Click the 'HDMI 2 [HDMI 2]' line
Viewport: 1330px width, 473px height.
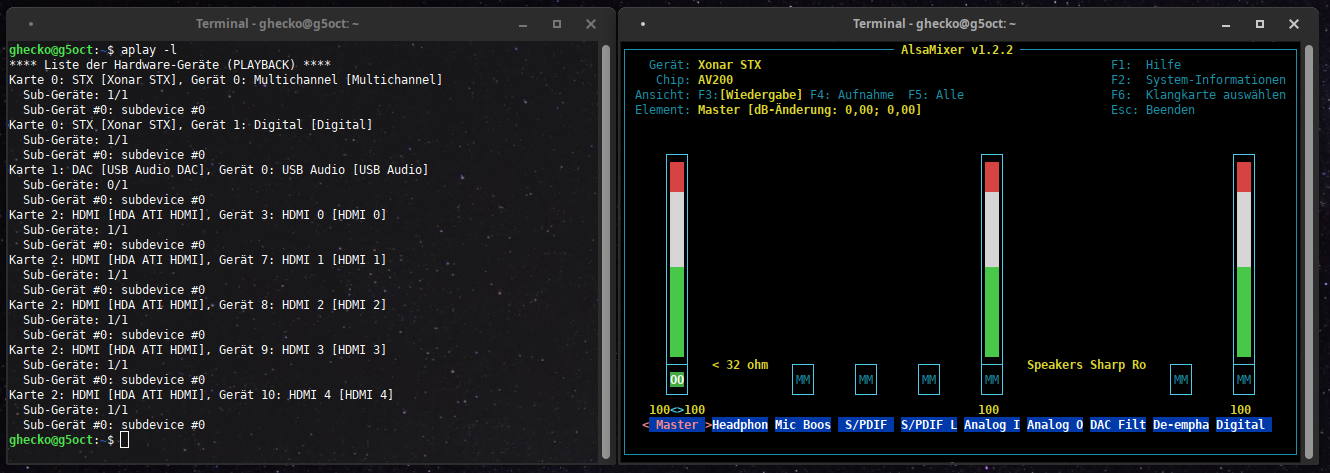point(197,305)
